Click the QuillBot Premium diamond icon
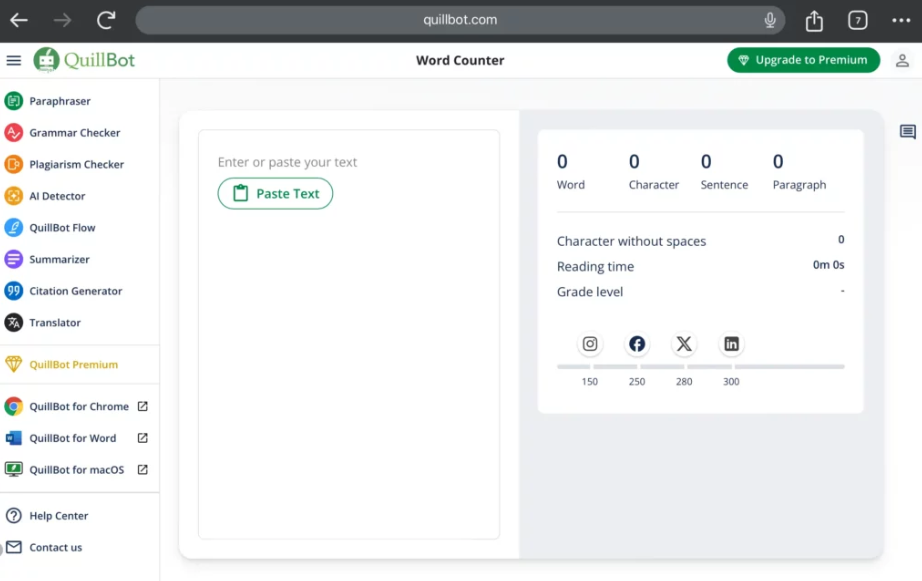922x581 pixels. [x=14, y=365]
